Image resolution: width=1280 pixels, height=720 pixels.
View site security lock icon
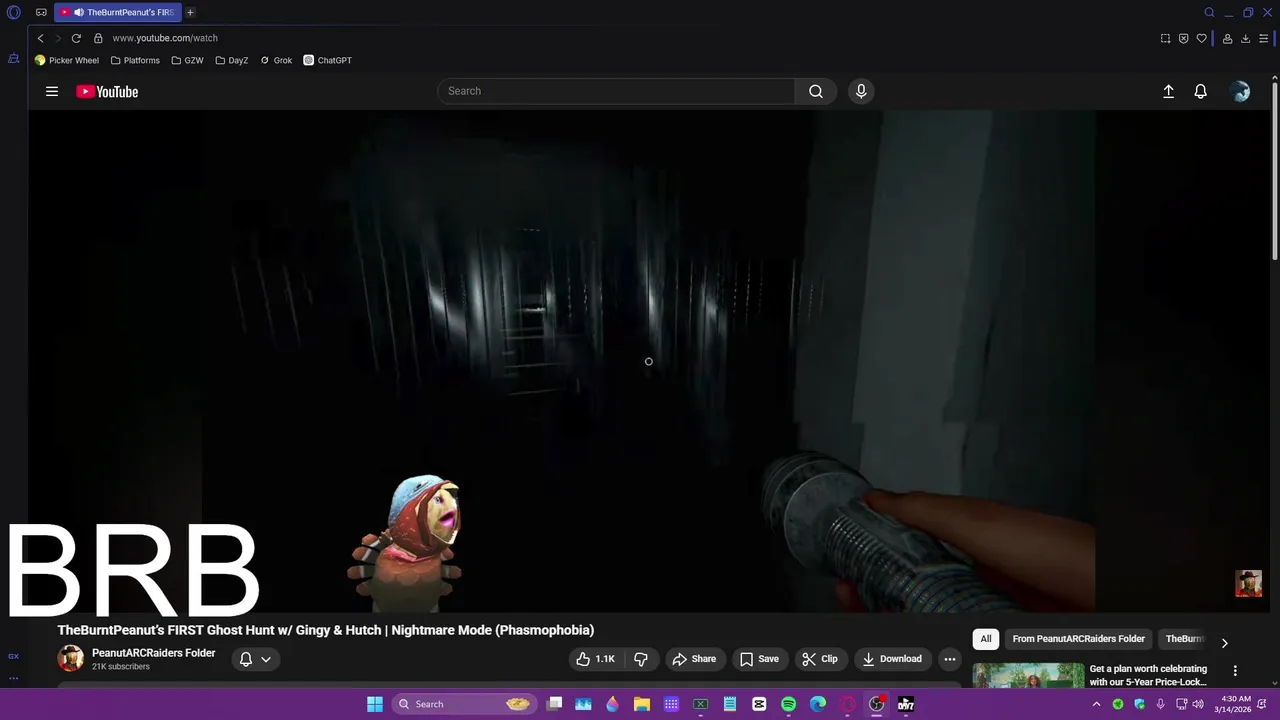(x=98, y=38)
